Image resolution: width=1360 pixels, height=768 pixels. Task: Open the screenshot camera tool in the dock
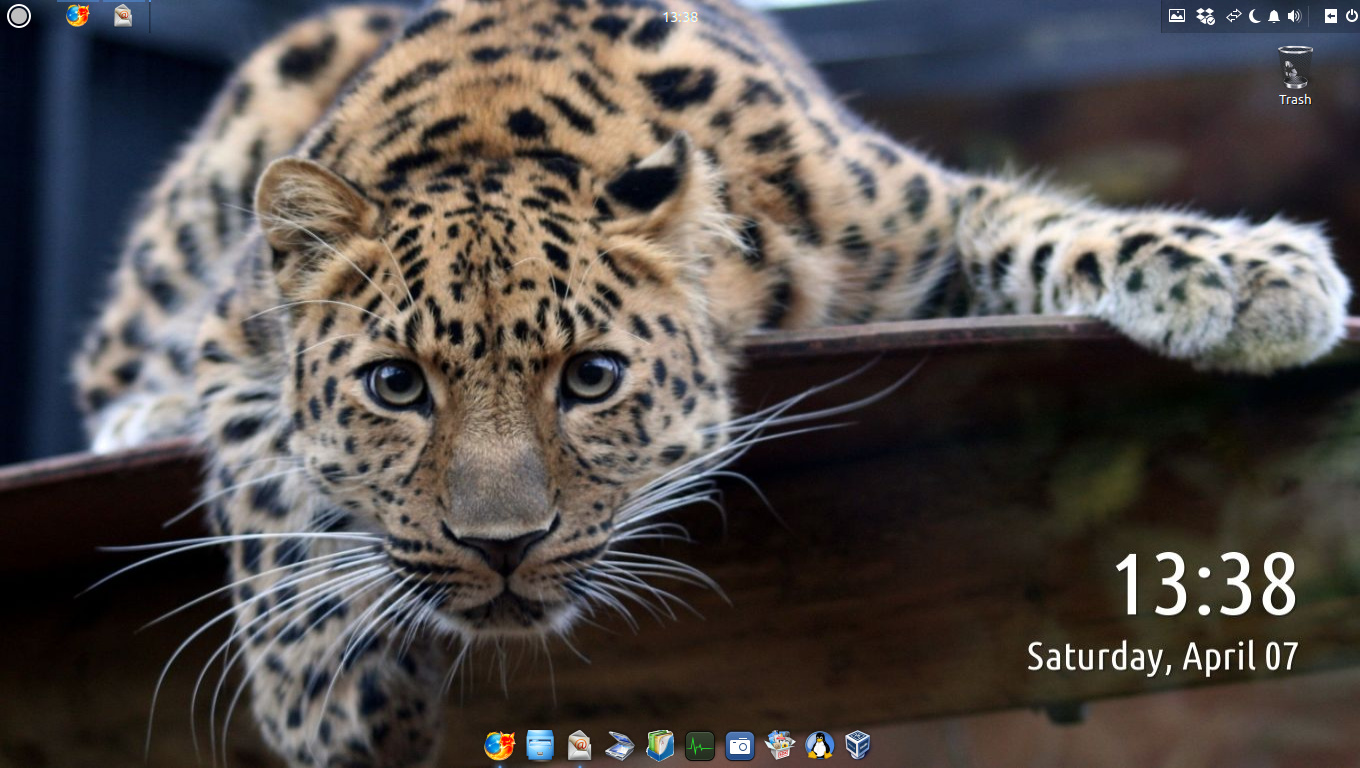(740, 745)
